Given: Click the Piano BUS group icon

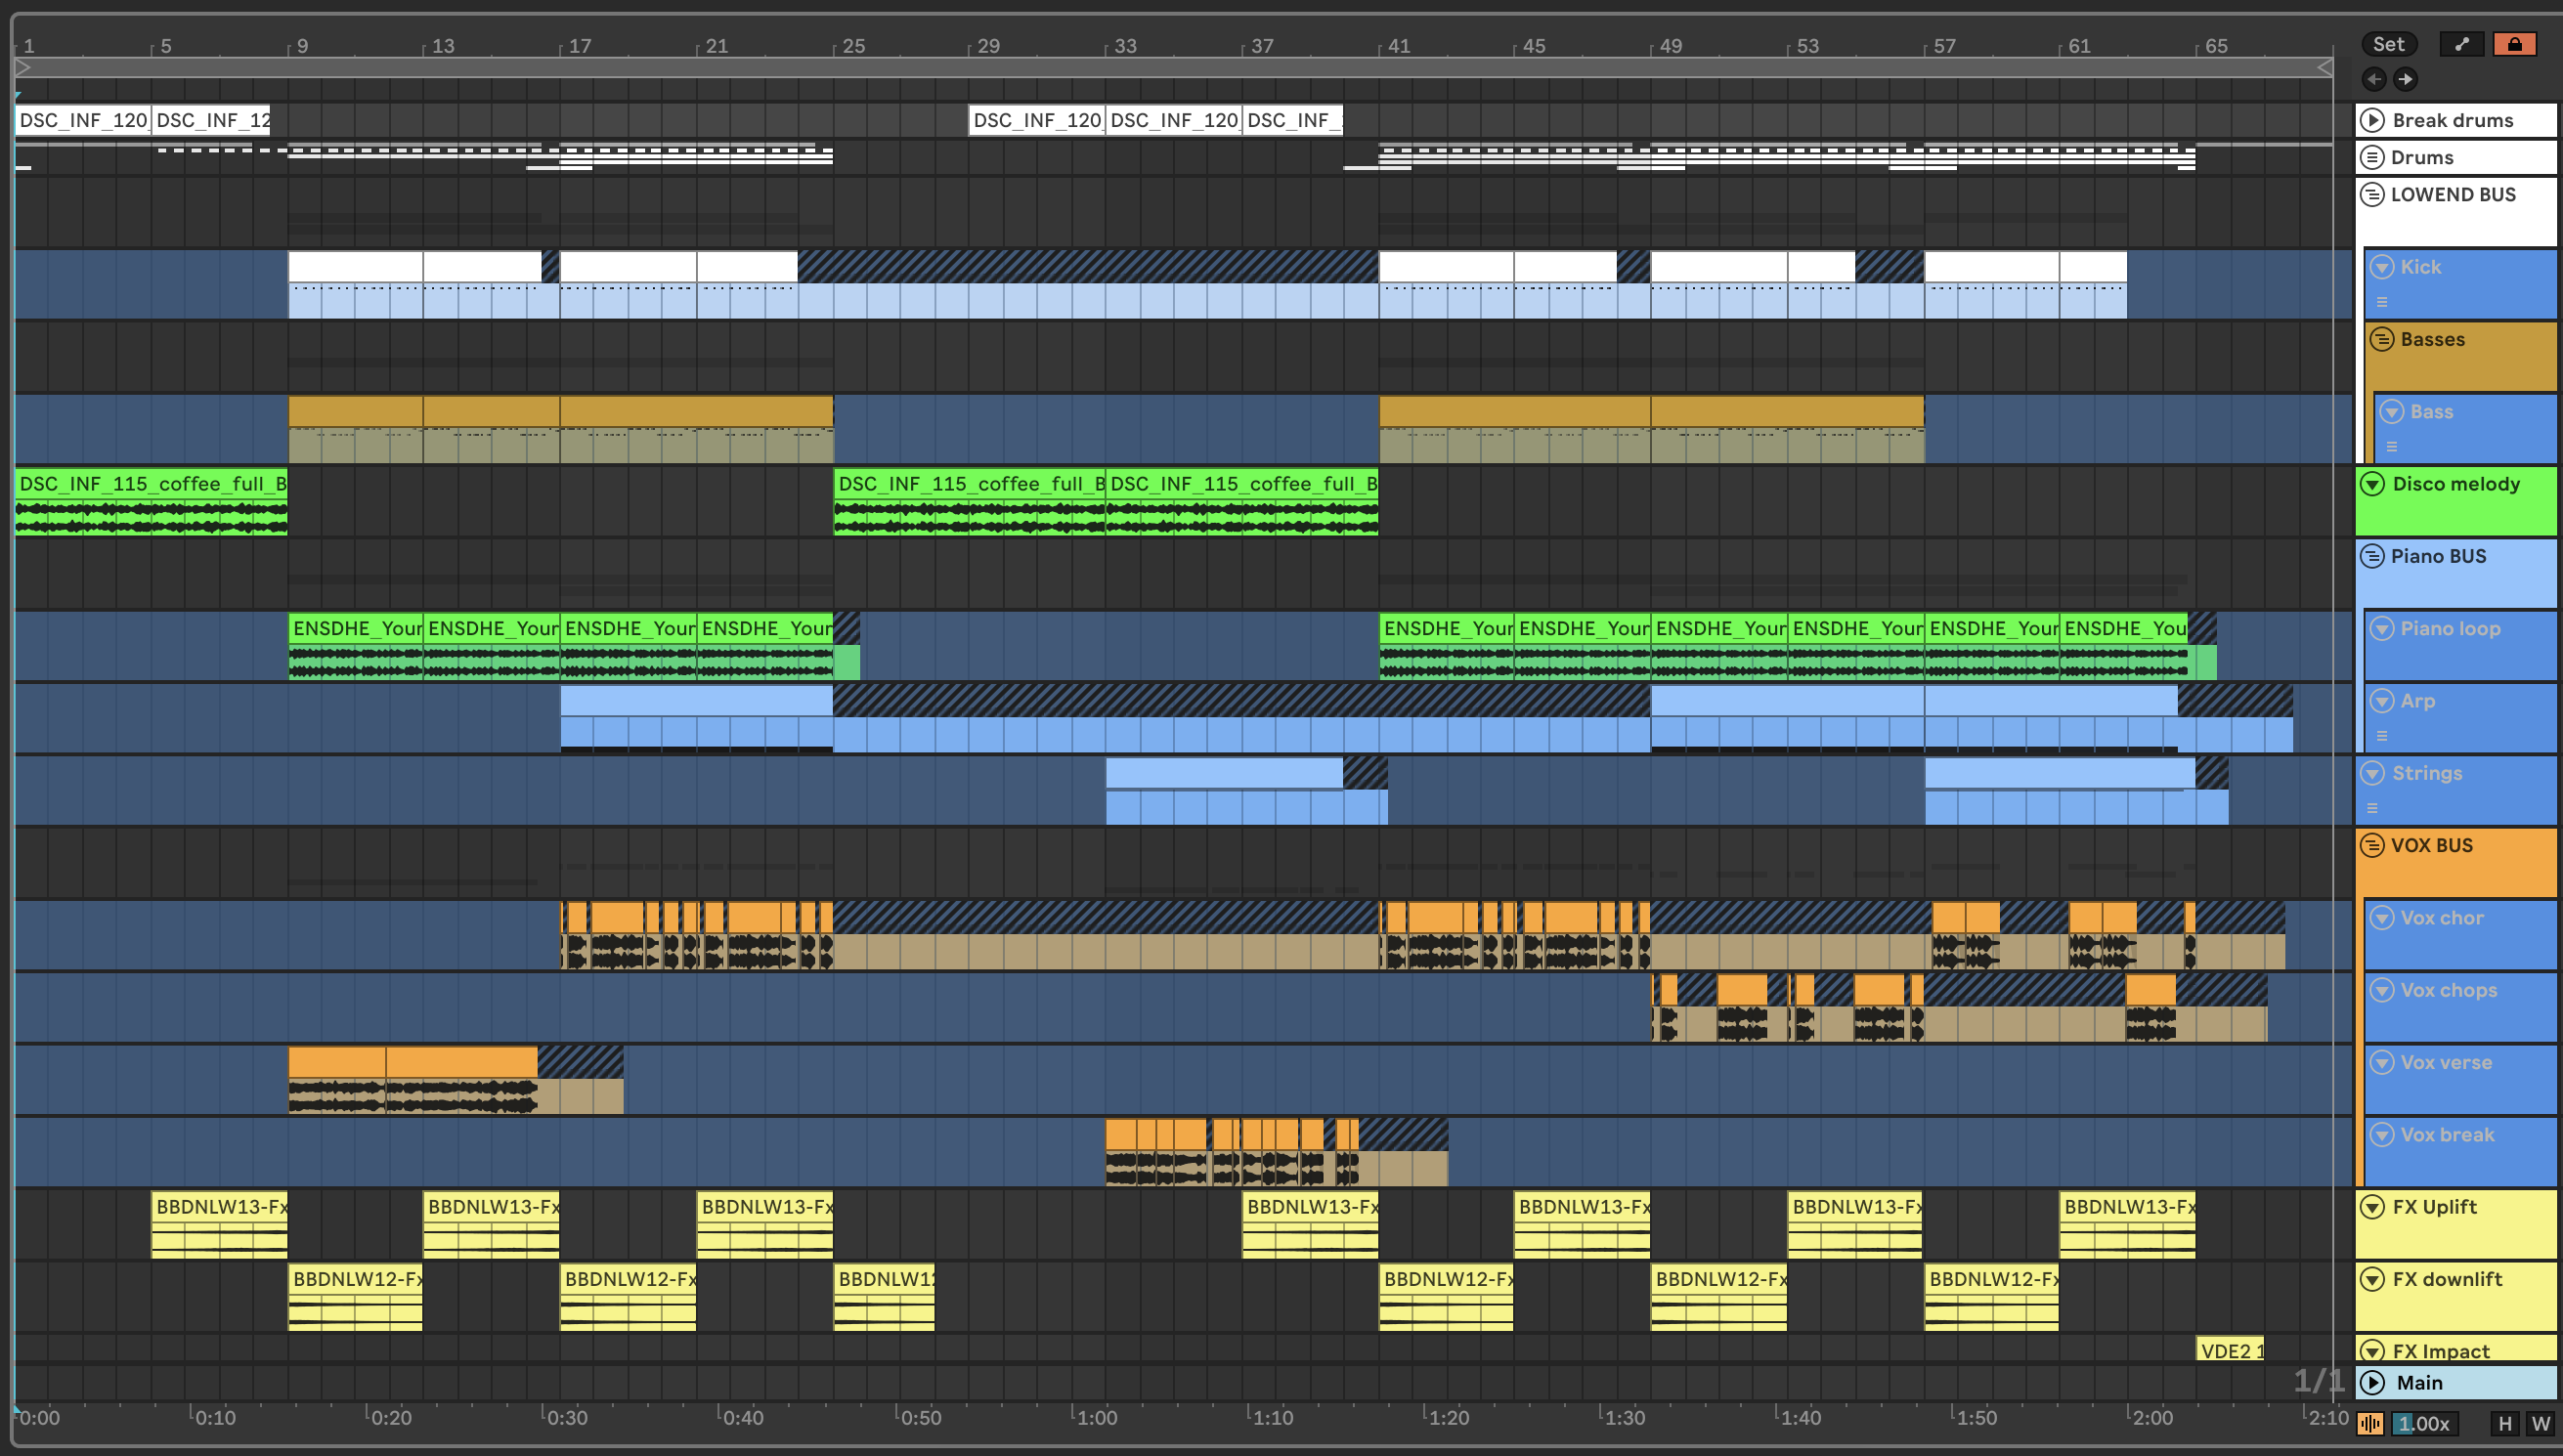Looking at the screenshot, I should (x=2371, y=556).
